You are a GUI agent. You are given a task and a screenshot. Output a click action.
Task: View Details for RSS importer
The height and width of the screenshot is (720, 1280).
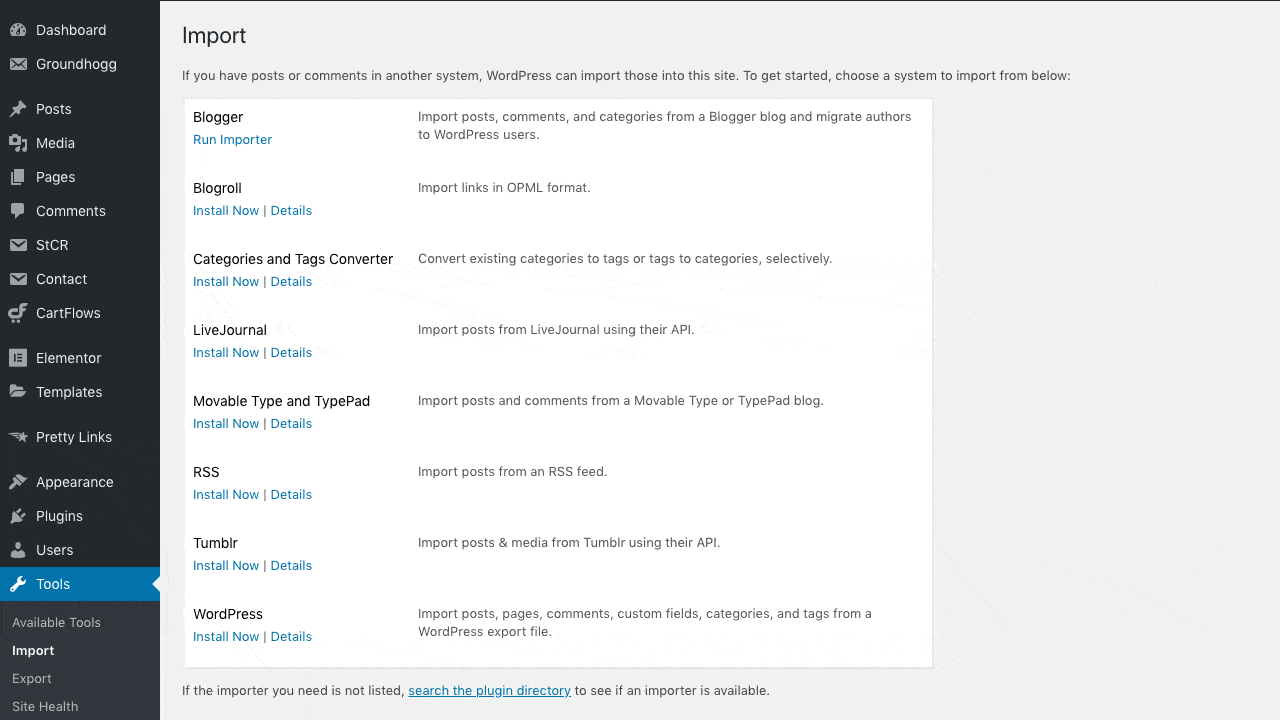[x=291, y=494]
